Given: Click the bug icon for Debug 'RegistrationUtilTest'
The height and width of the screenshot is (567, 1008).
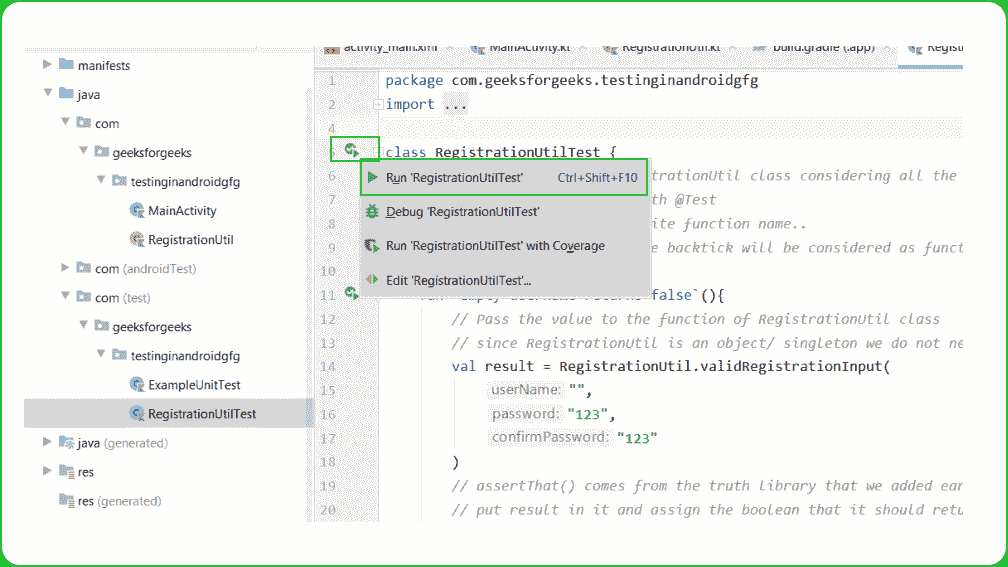Looking at the screenshot, I should (x=372, y=212).
